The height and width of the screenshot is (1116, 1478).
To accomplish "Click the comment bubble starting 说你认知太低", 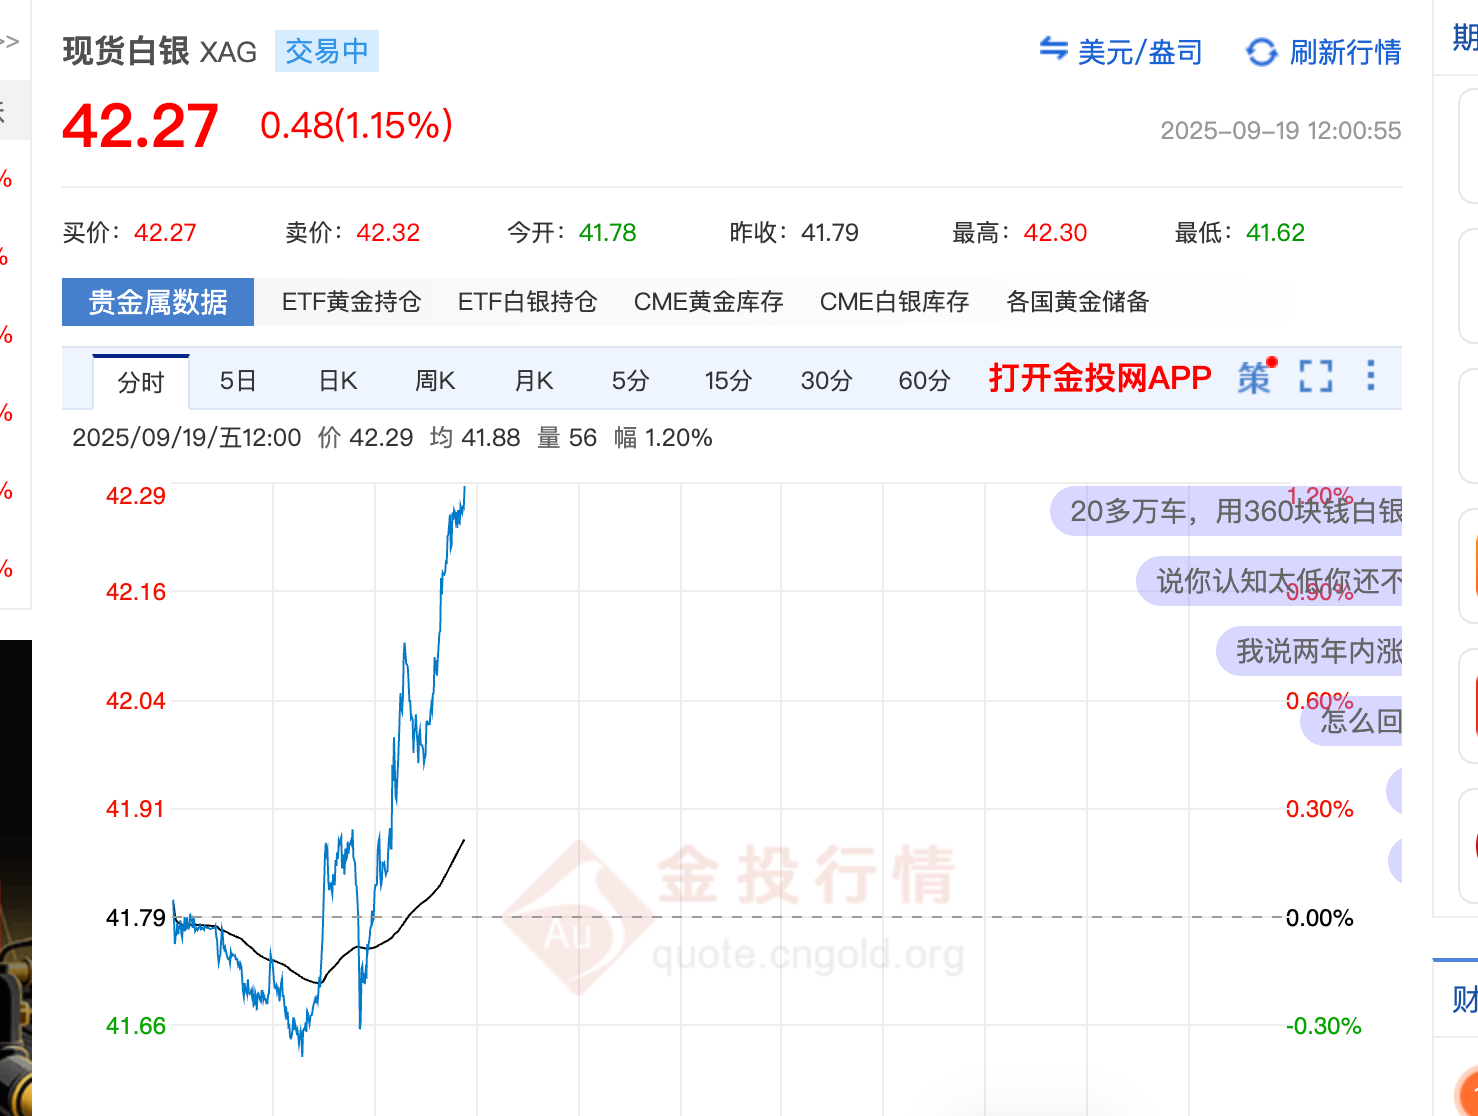I will coord(1270,581).
